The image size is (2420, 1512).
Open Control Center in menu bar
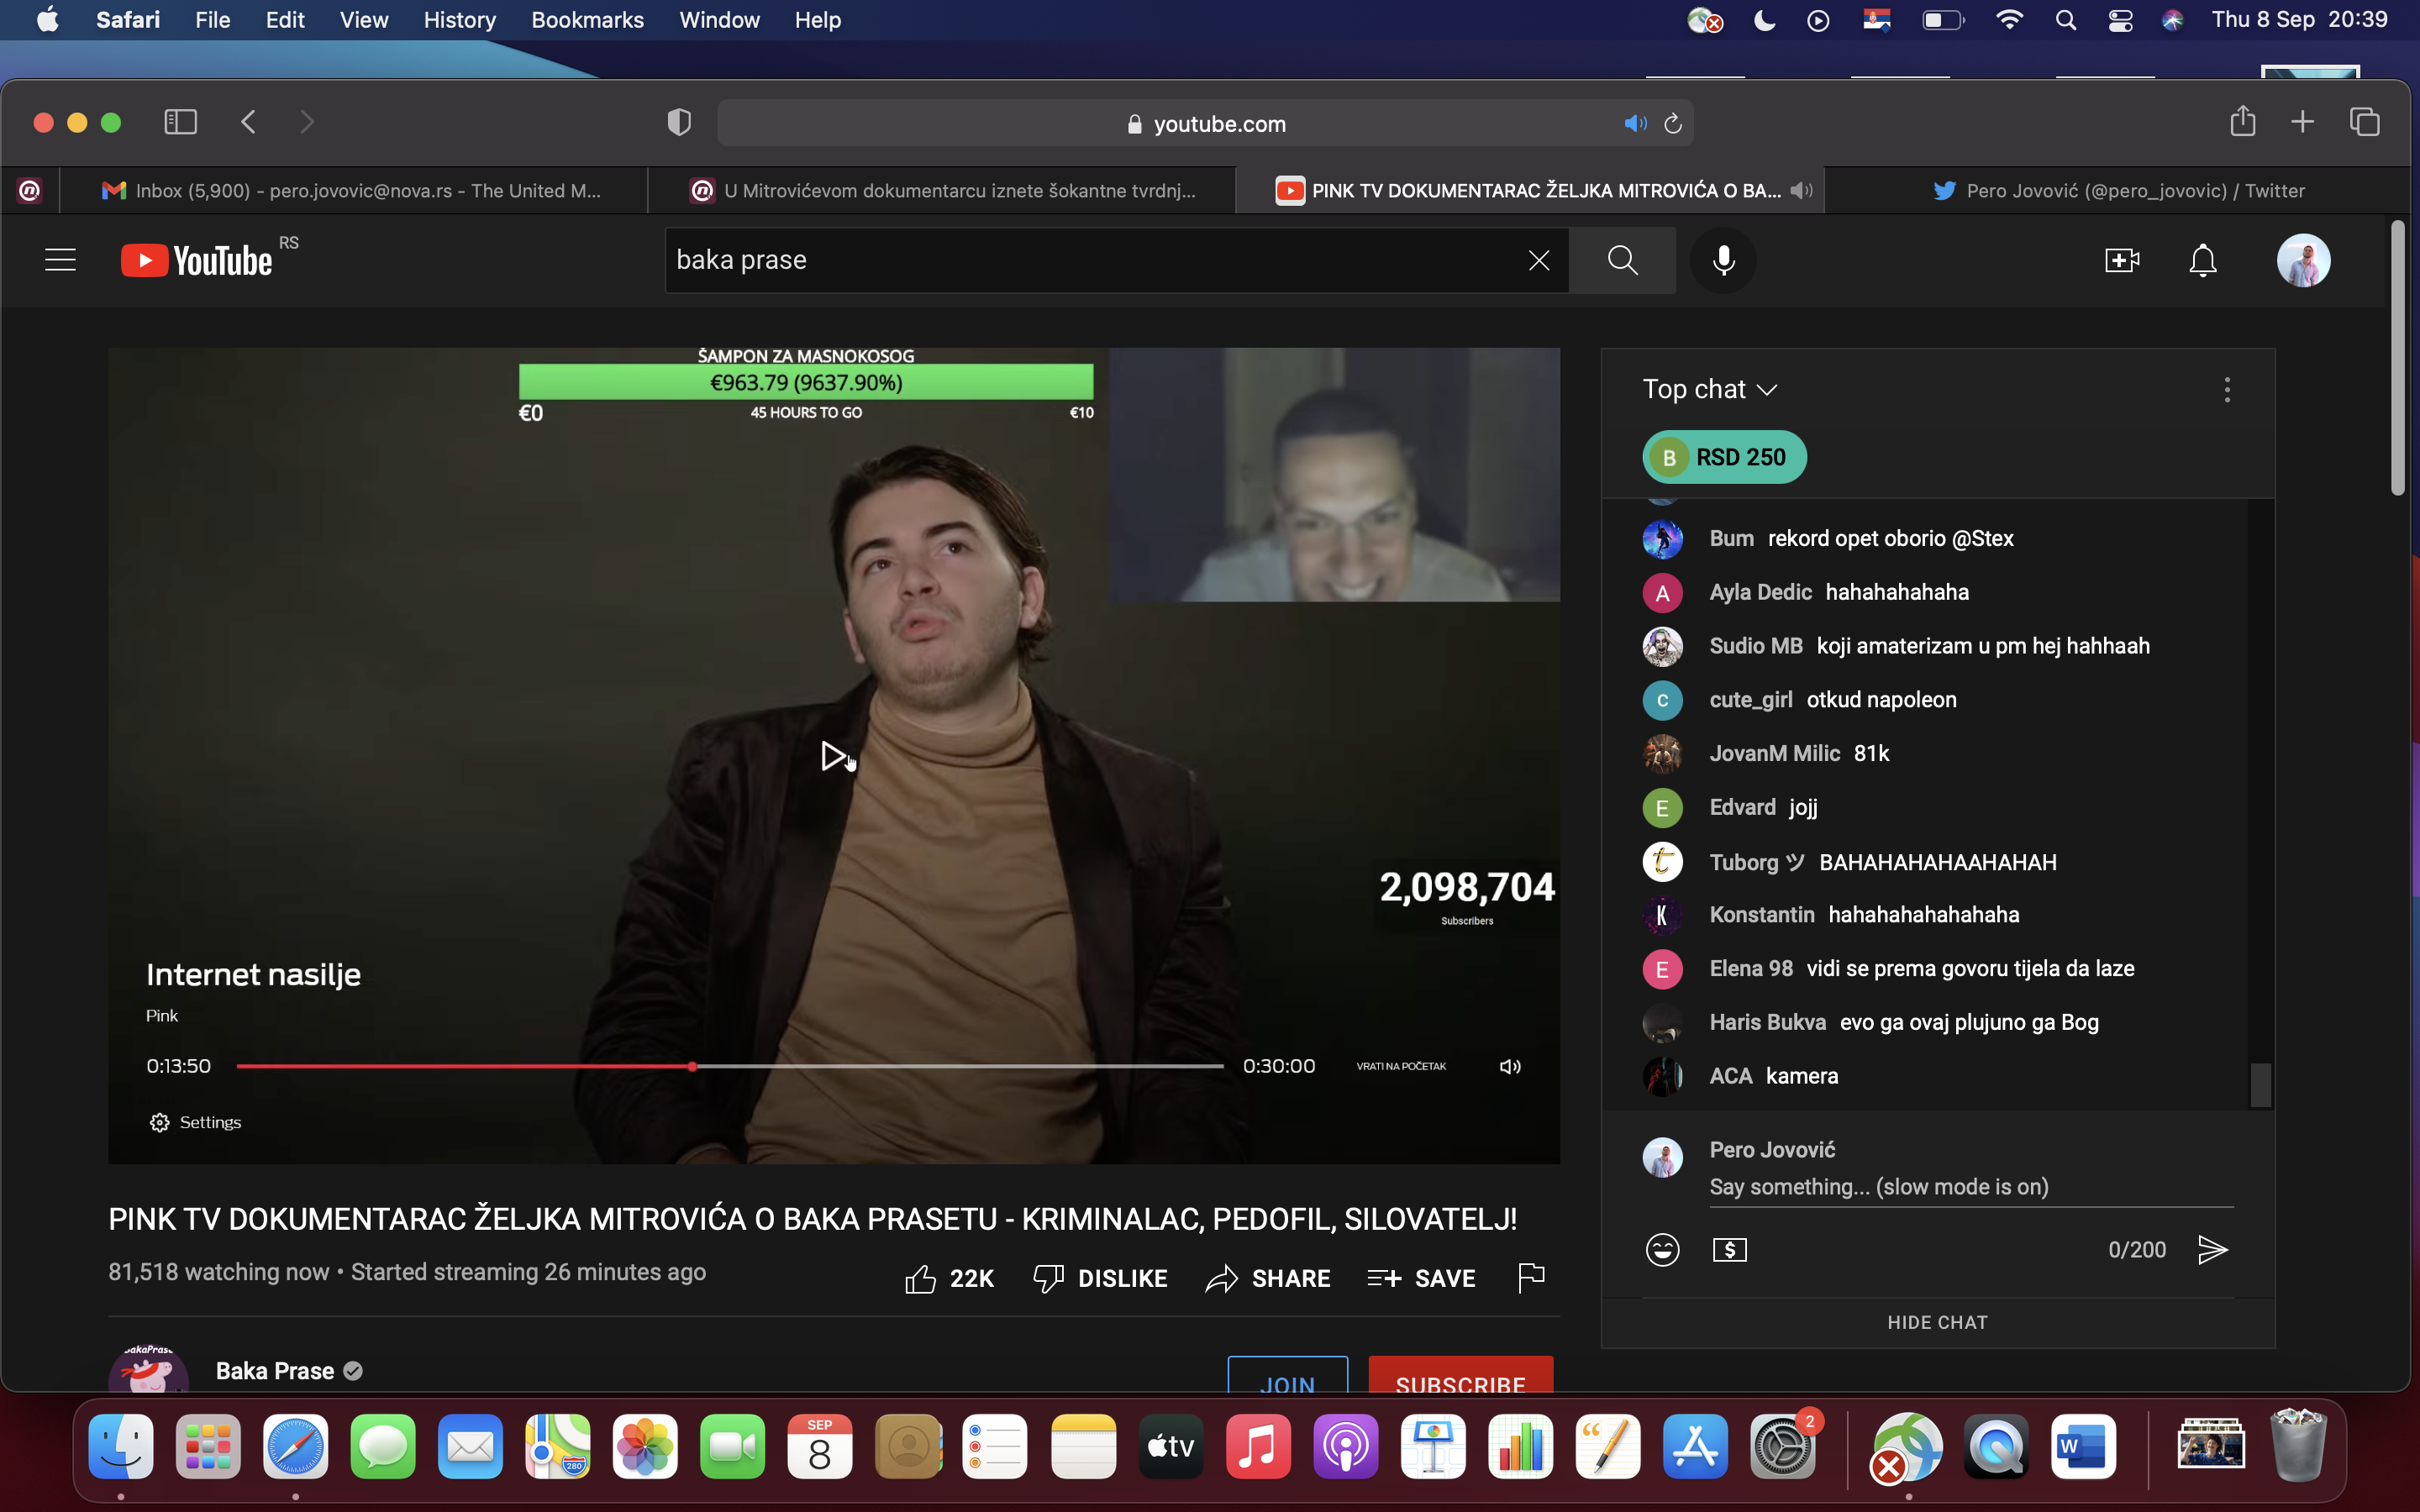(2120, 20)
